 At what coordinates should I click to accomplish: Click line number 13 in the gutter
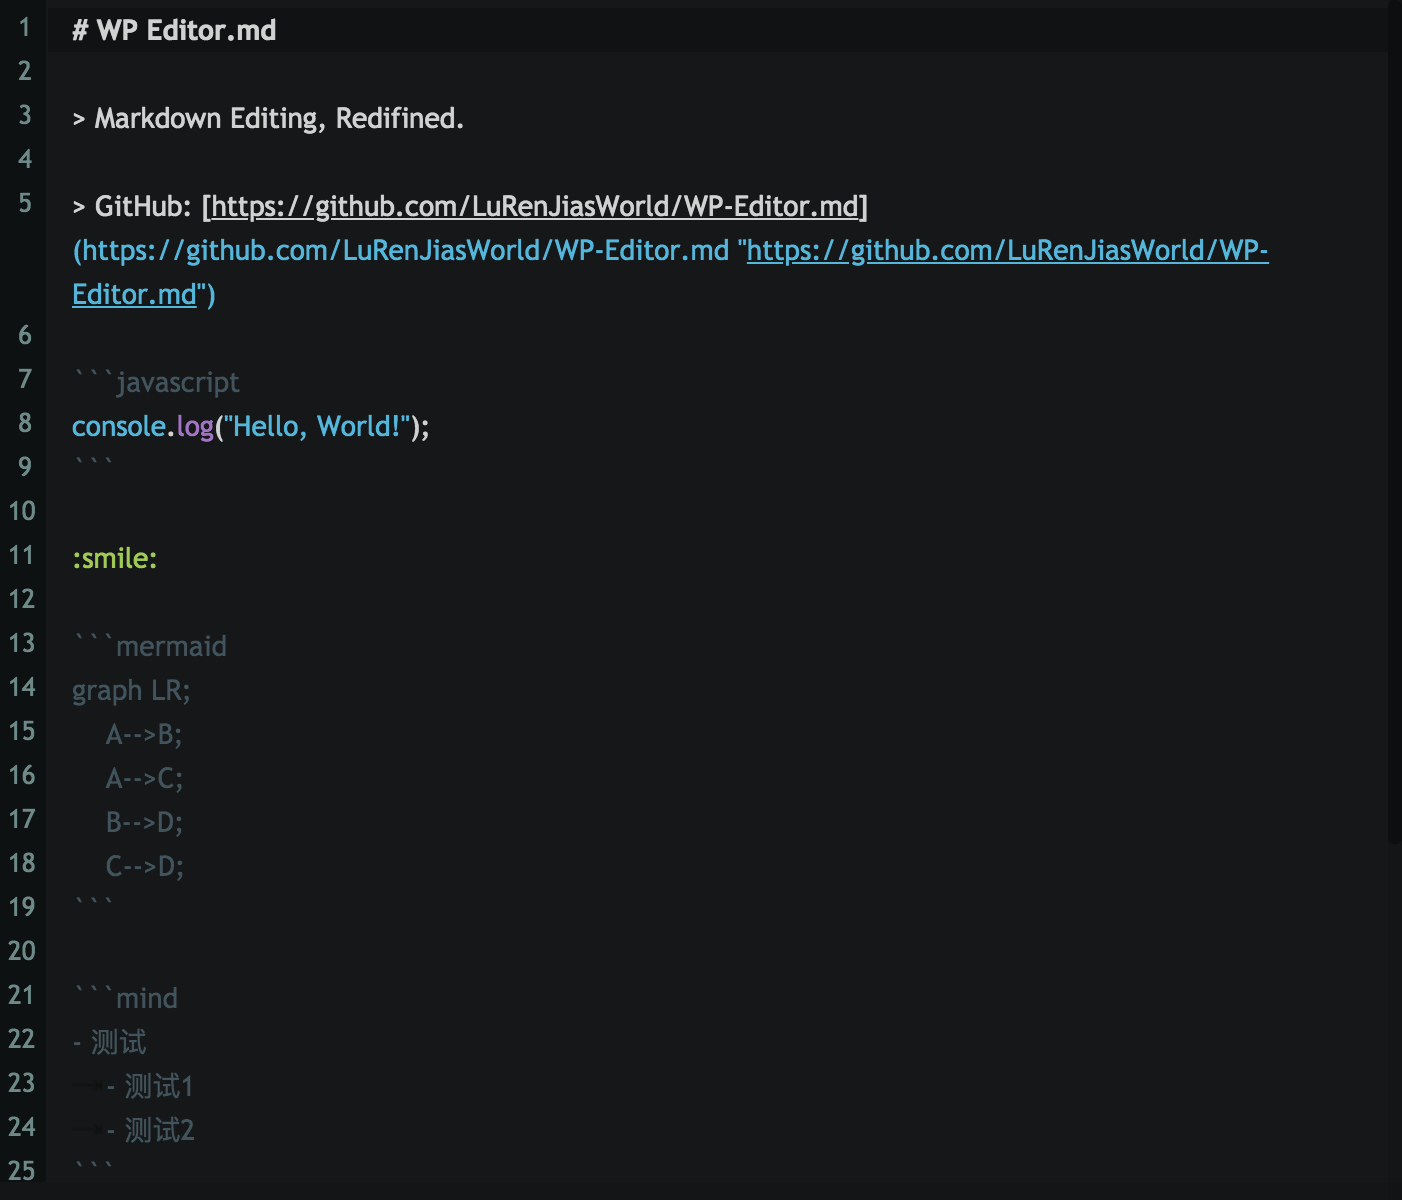[21, 643]
